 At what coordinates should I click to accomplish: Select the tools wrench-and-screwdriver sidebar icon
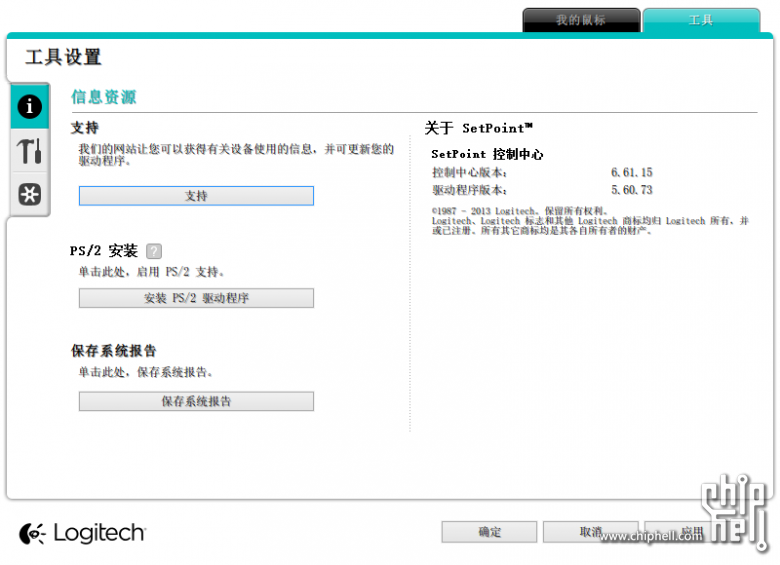[x=29, y=151]
